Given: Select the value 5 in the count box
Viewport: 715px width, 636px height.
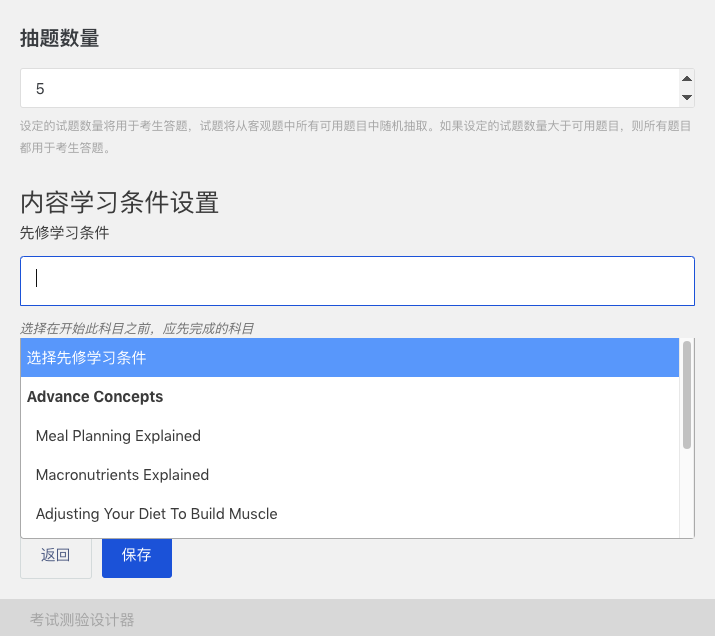Looking at the screenshot, I should (x=40, y=88).
